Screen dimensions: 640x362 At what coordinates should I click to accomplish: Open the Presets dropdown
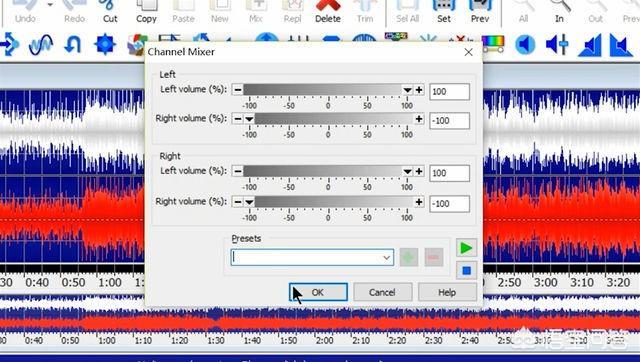(x=386, y=258)
